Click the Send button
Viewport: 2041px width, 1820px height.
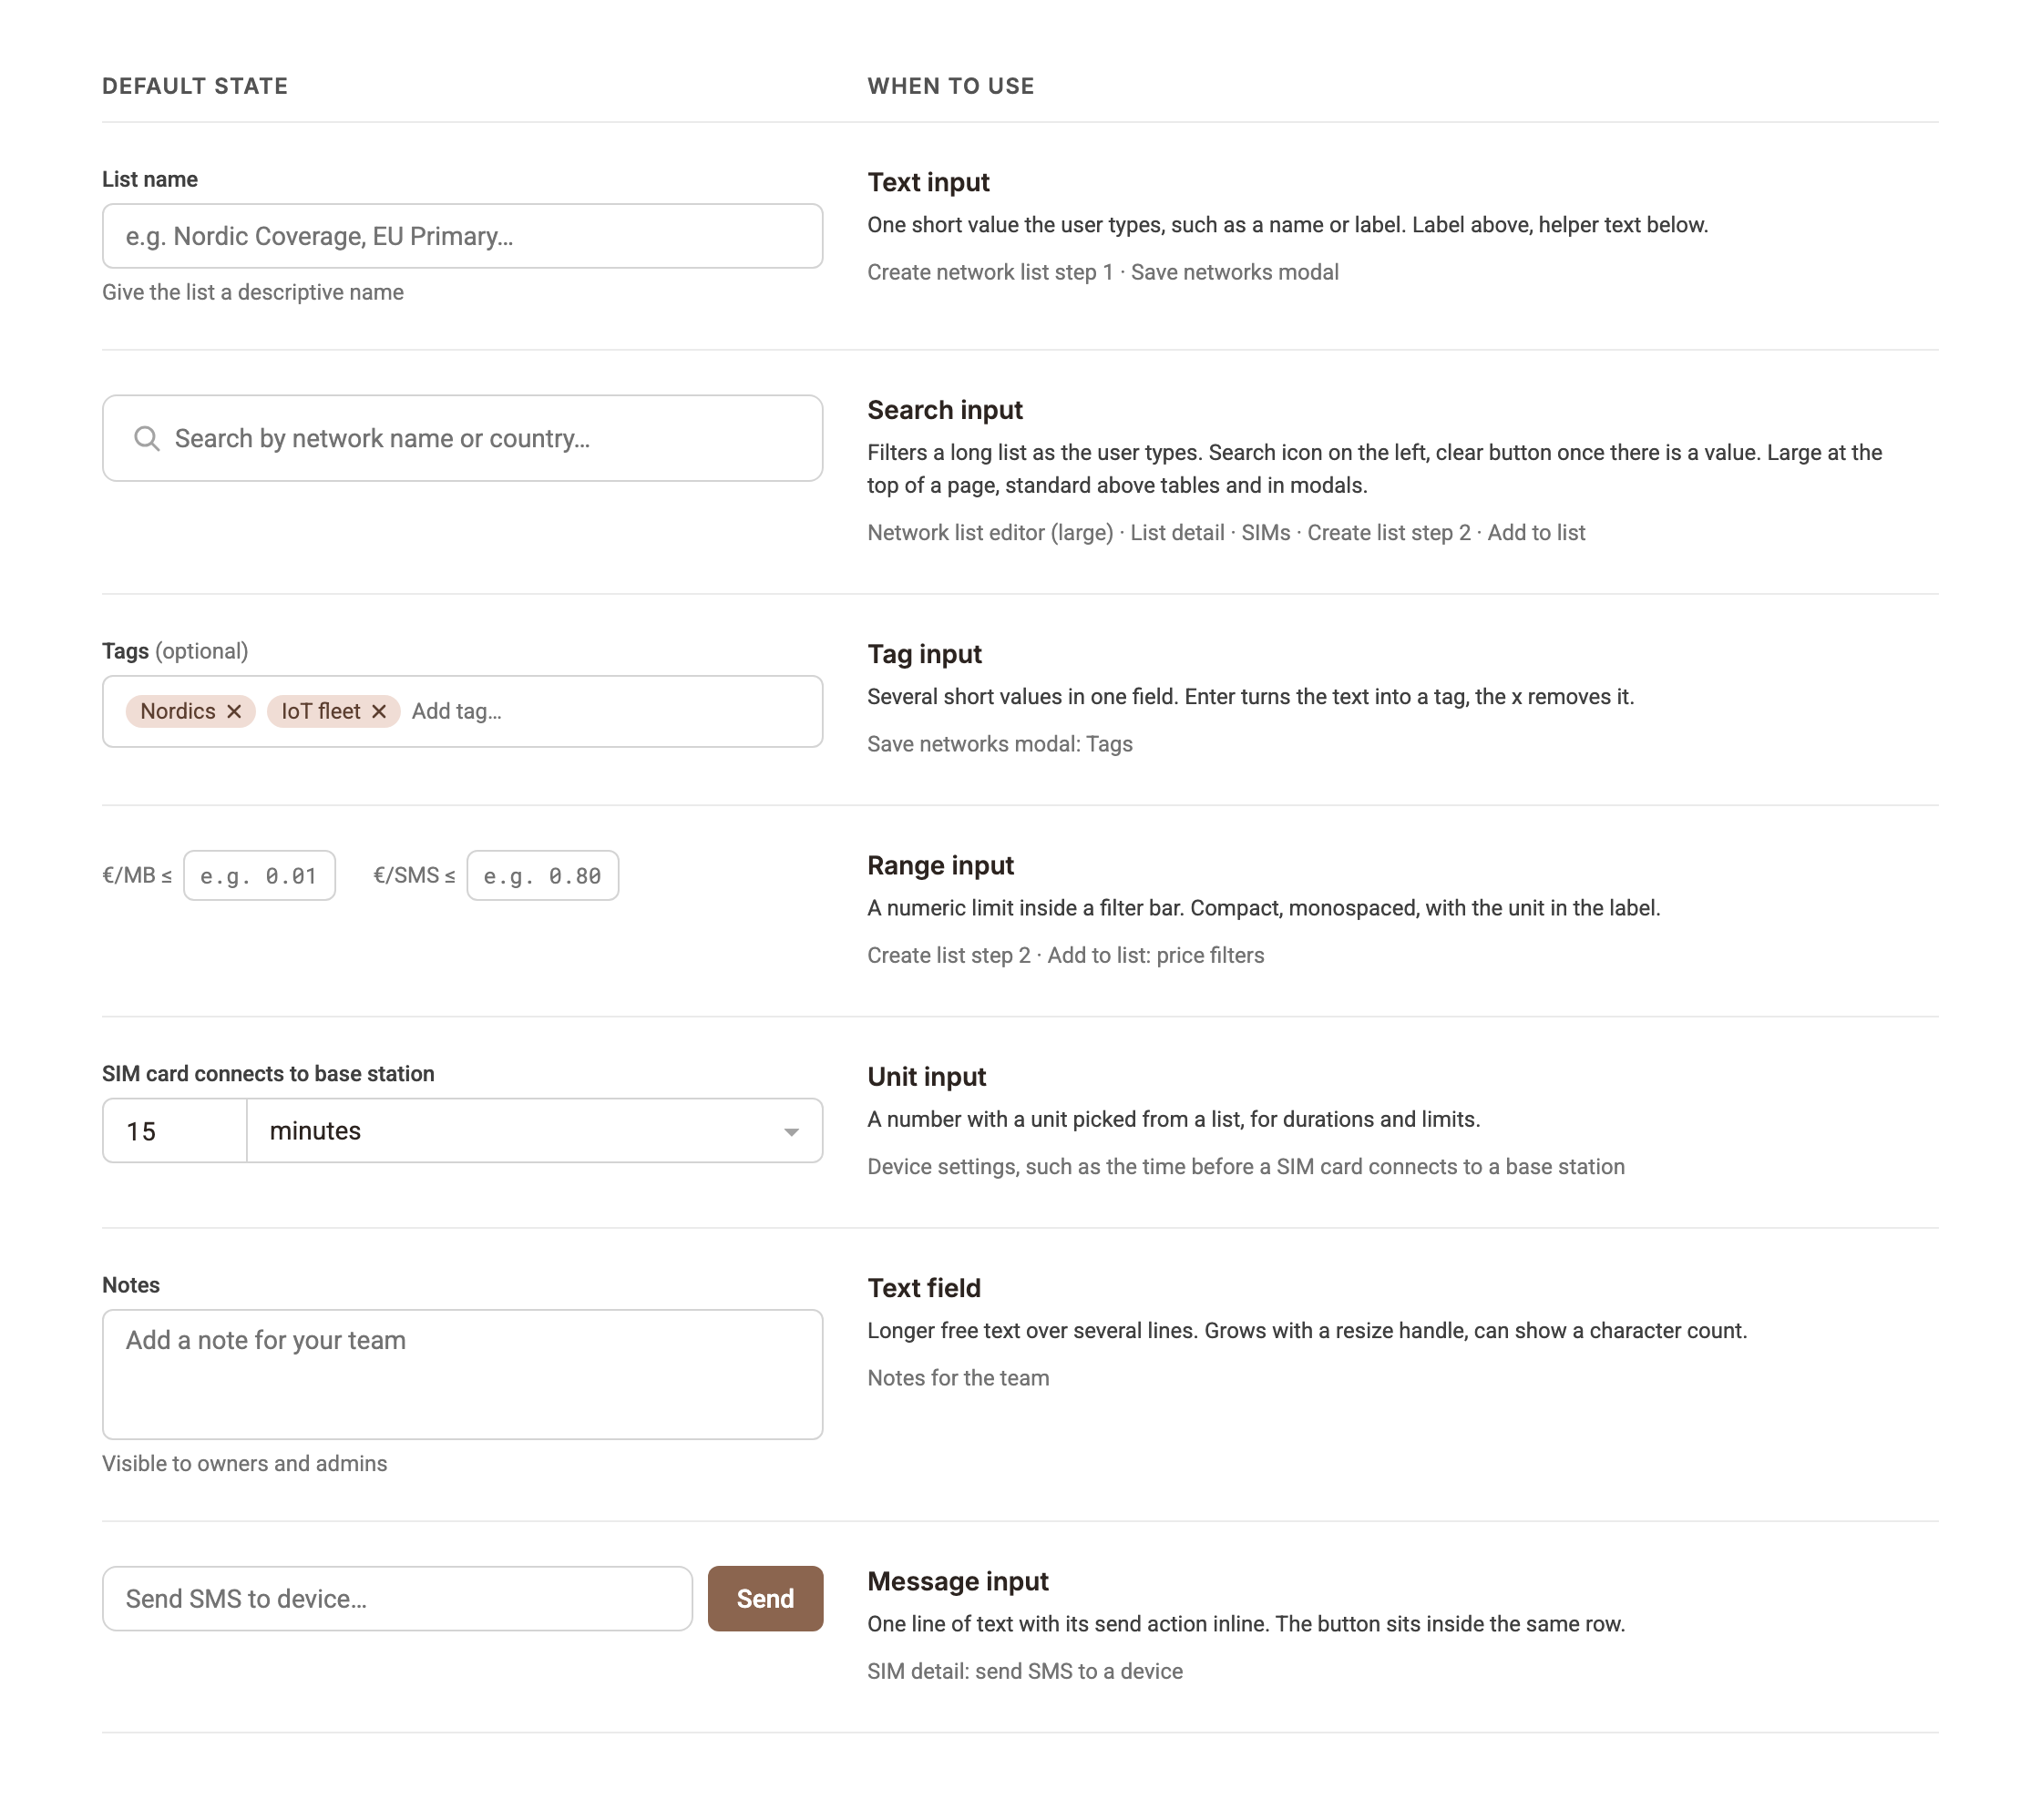tap(765, 1598)
